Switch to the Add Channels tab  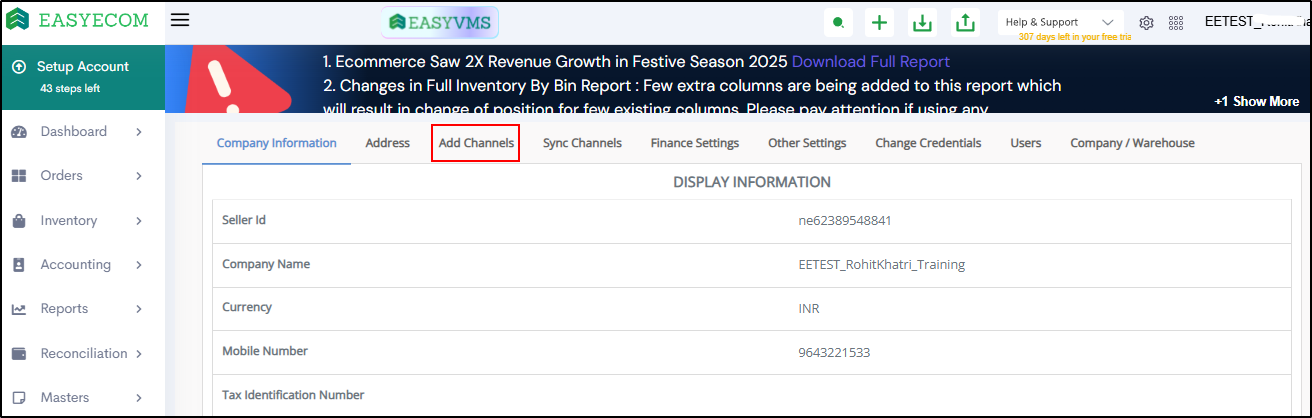(476, 143)
